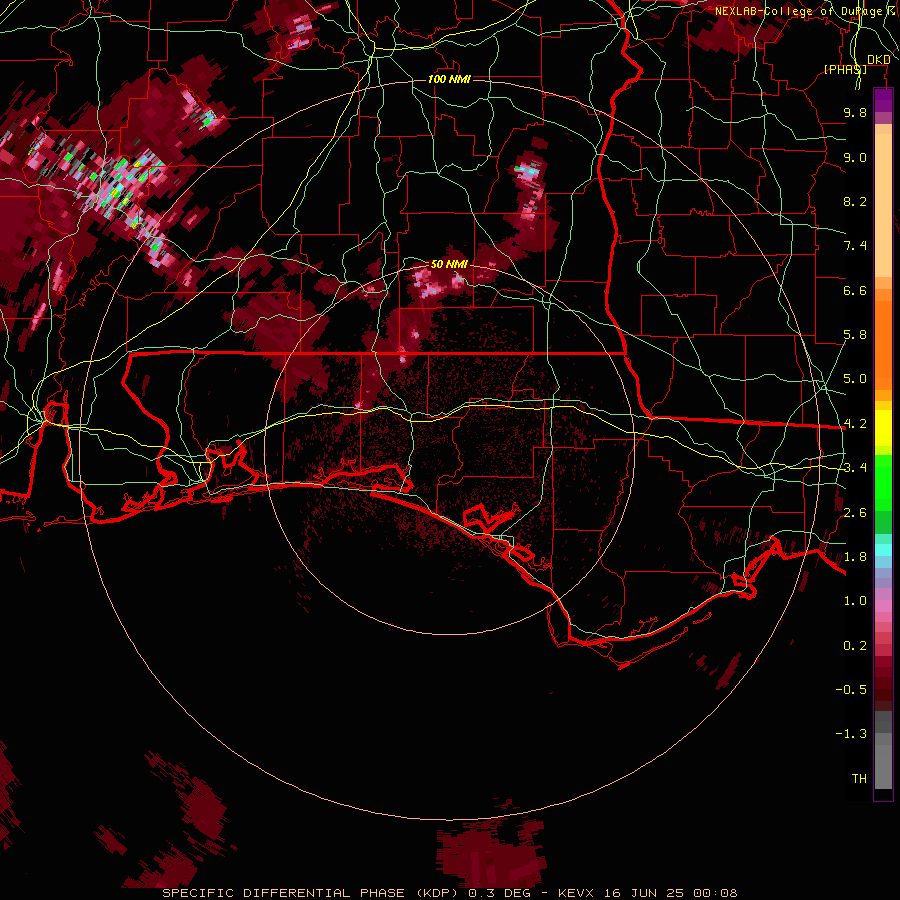The height and width of the screenshot is (900, 900).
Task: Click the peach segment of the color bar
Action: (x=883, y=207)
